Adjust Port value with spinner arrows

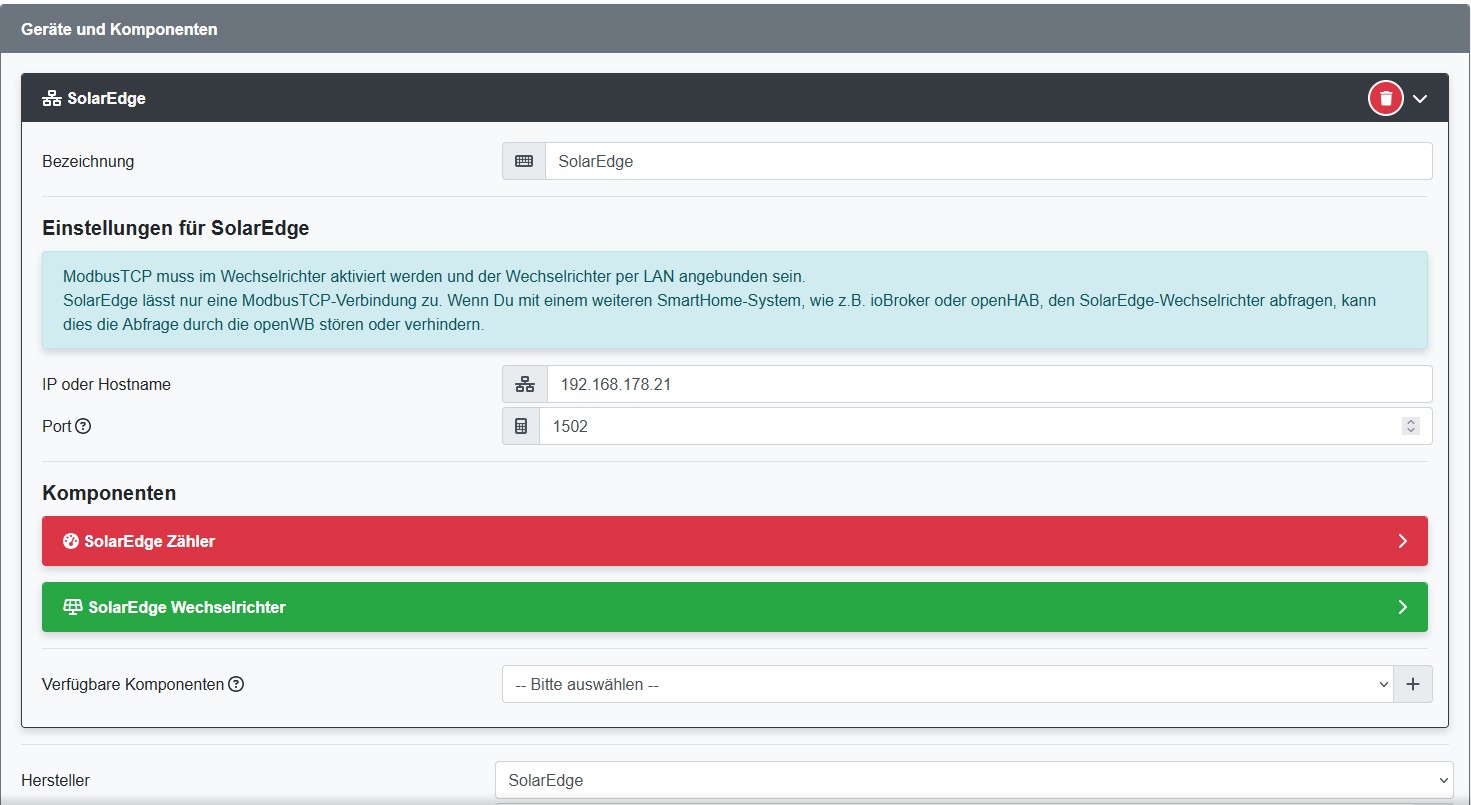[x=1410, y=426]
